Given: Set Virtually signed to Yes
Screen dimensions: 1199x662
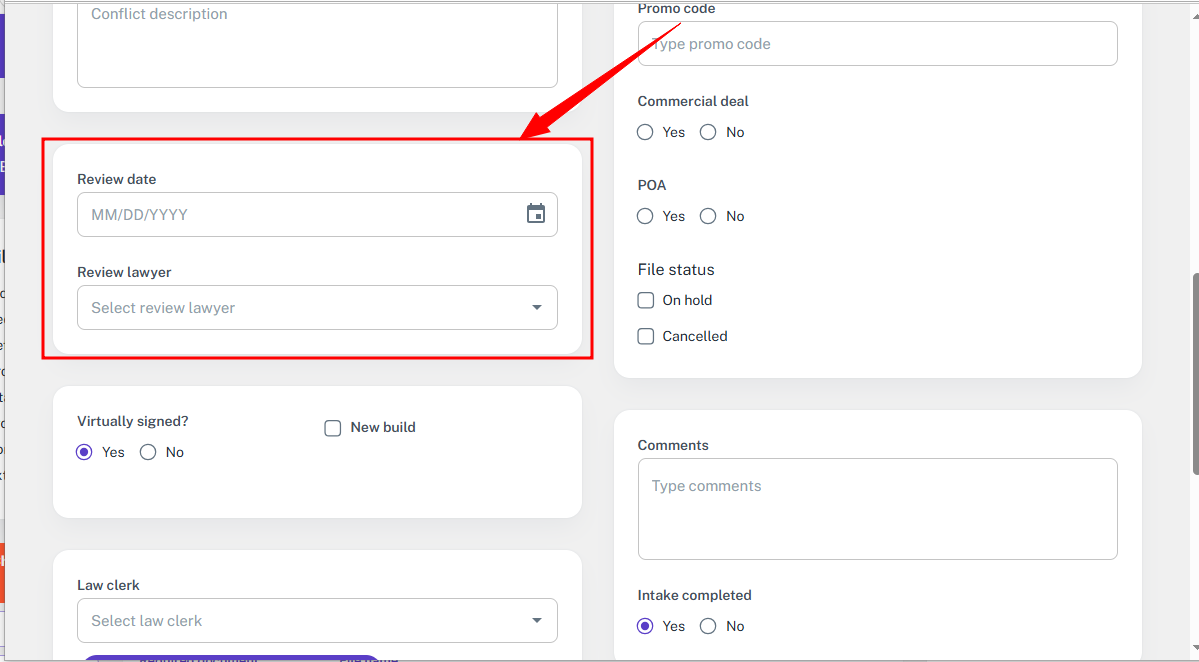Looking at the screenshot, I should [85, 452].
